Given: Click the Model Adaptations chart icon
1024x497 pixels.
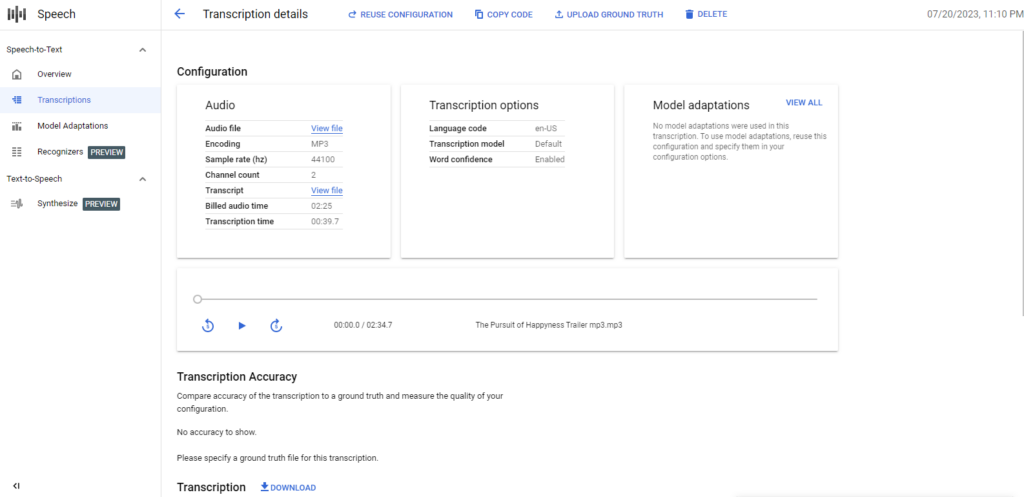Looking at the screenshot, I should point(17,126).
